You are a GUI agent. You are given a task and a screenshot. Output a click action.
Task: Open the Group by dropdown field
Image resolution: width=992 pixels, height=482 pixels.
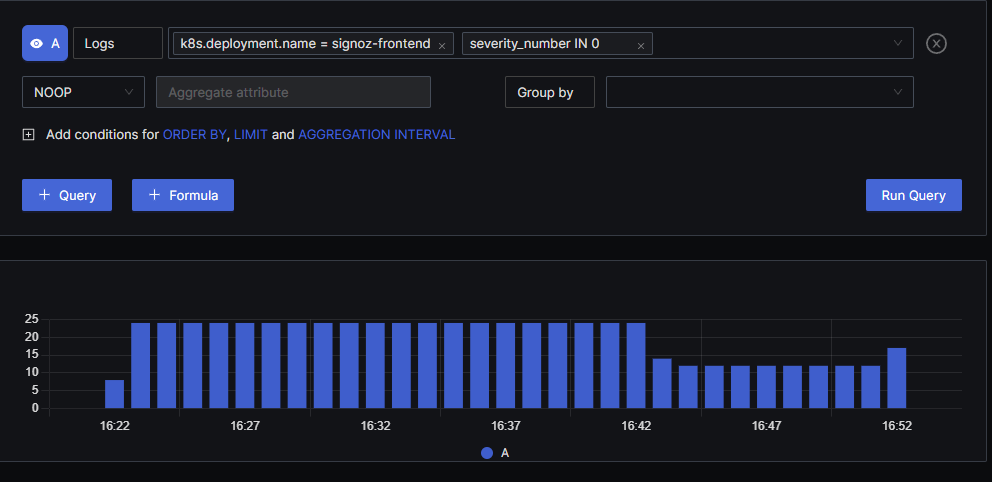click(760, 92)
